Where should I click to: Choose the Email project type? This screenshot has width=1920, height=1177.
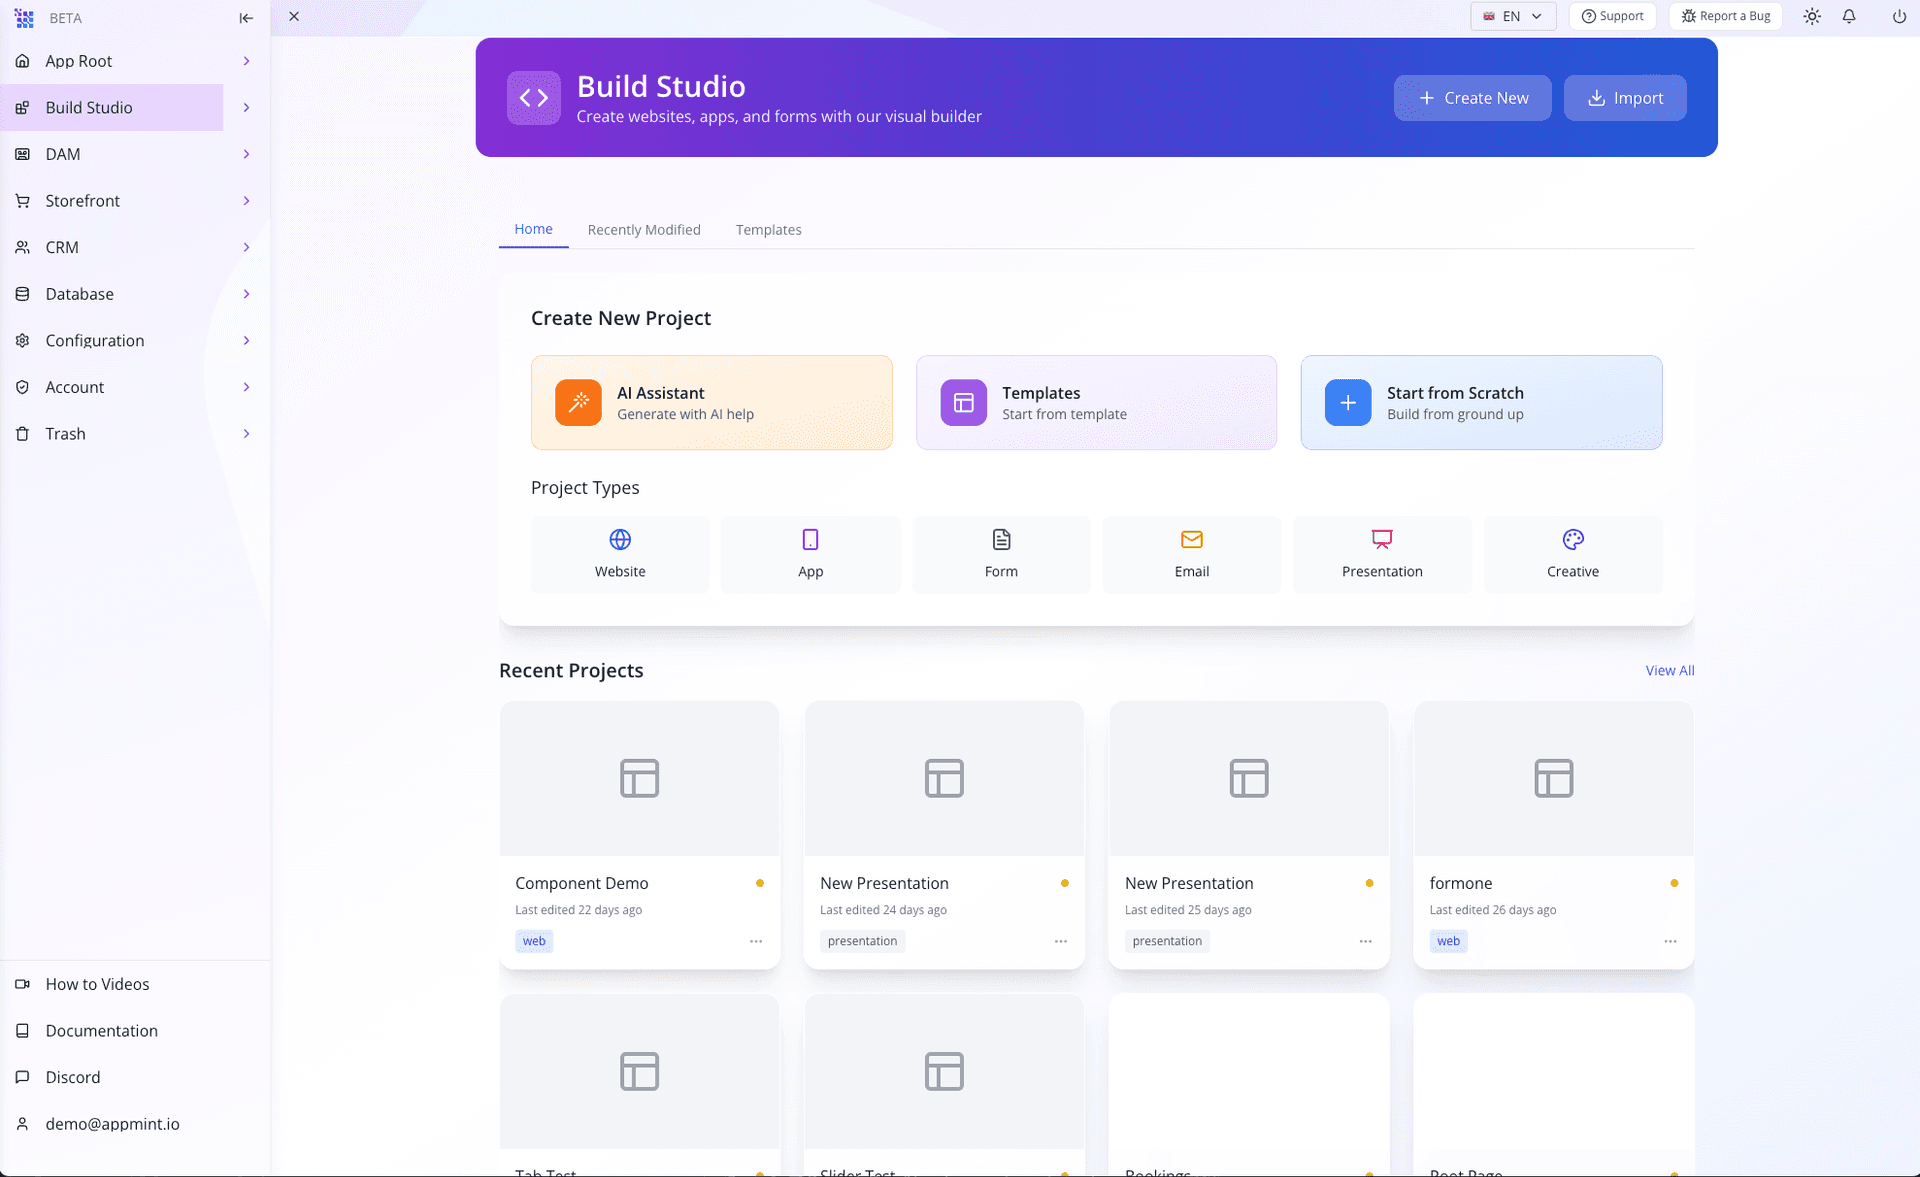pos(1191,554)
